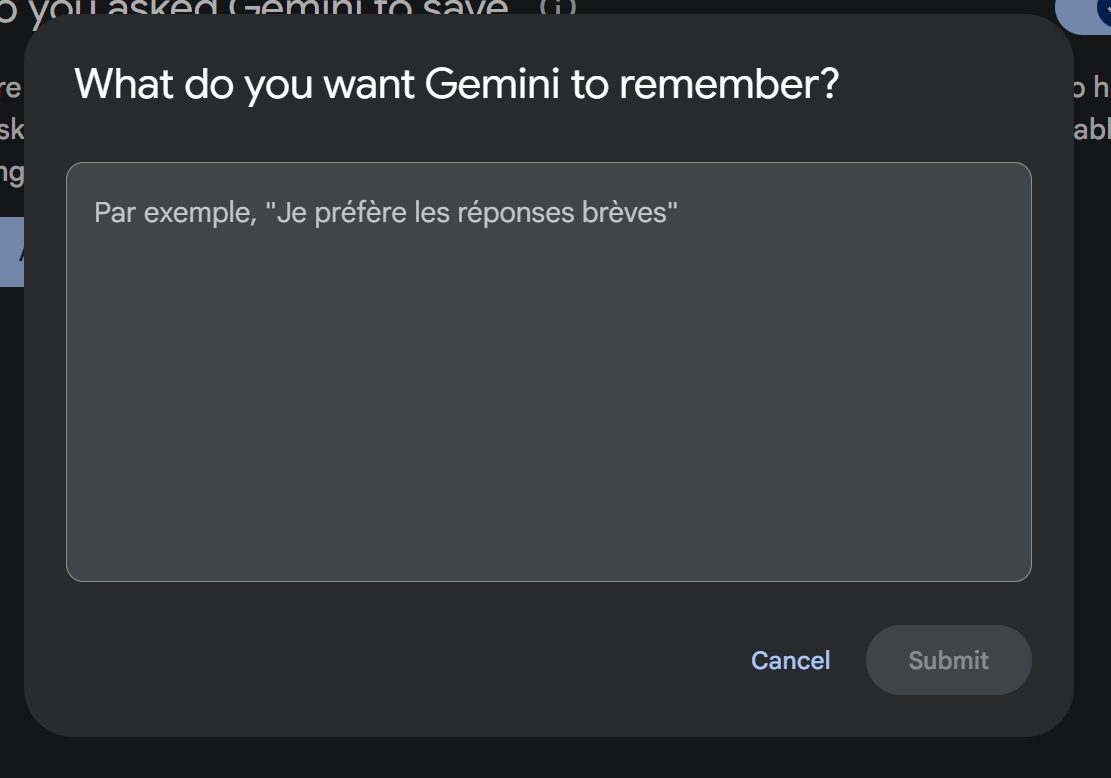Screen dimensions: 1111x778
Task: Click the cut-off description text at left edge
Action: pos(10,130)
